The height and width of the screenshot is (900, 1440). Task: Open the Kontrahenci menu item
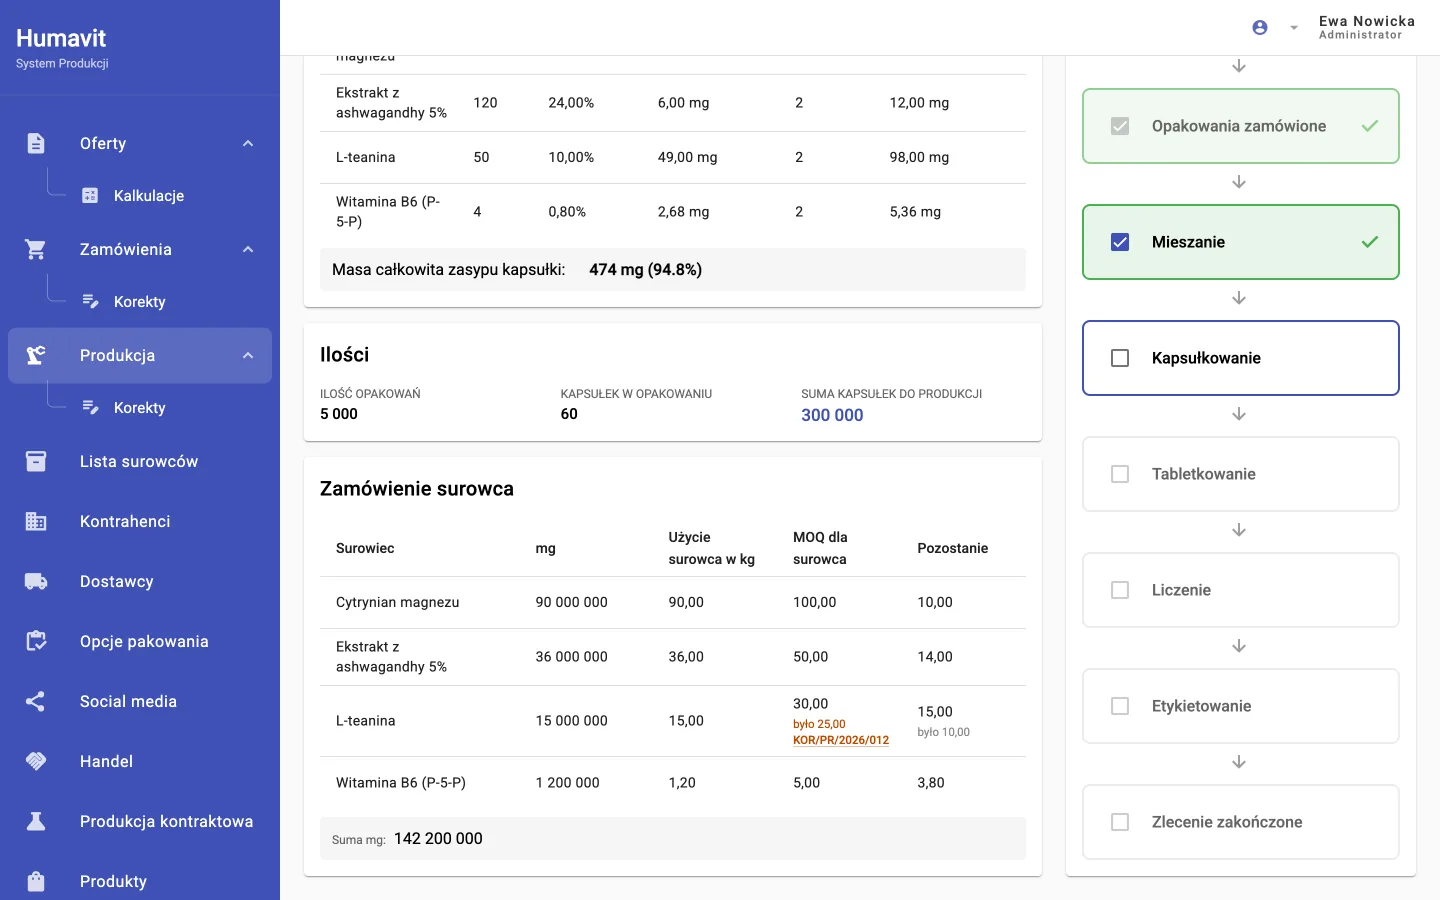(x=140, y=521)
